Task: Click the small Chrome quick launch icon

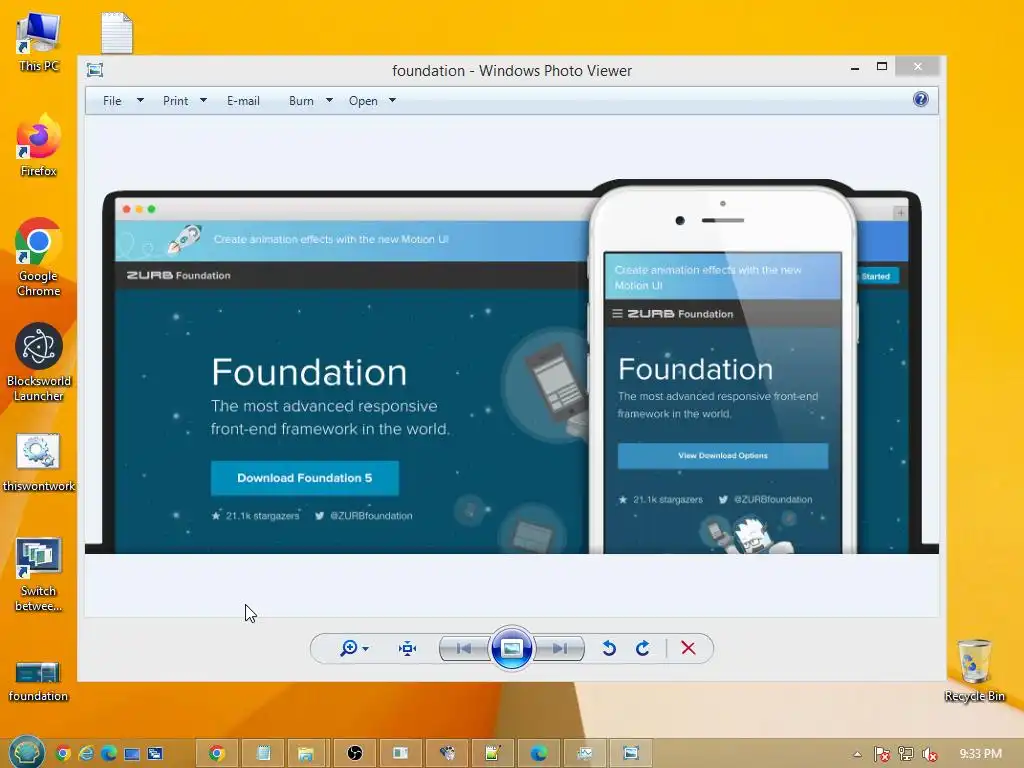Action: [63, 754]
